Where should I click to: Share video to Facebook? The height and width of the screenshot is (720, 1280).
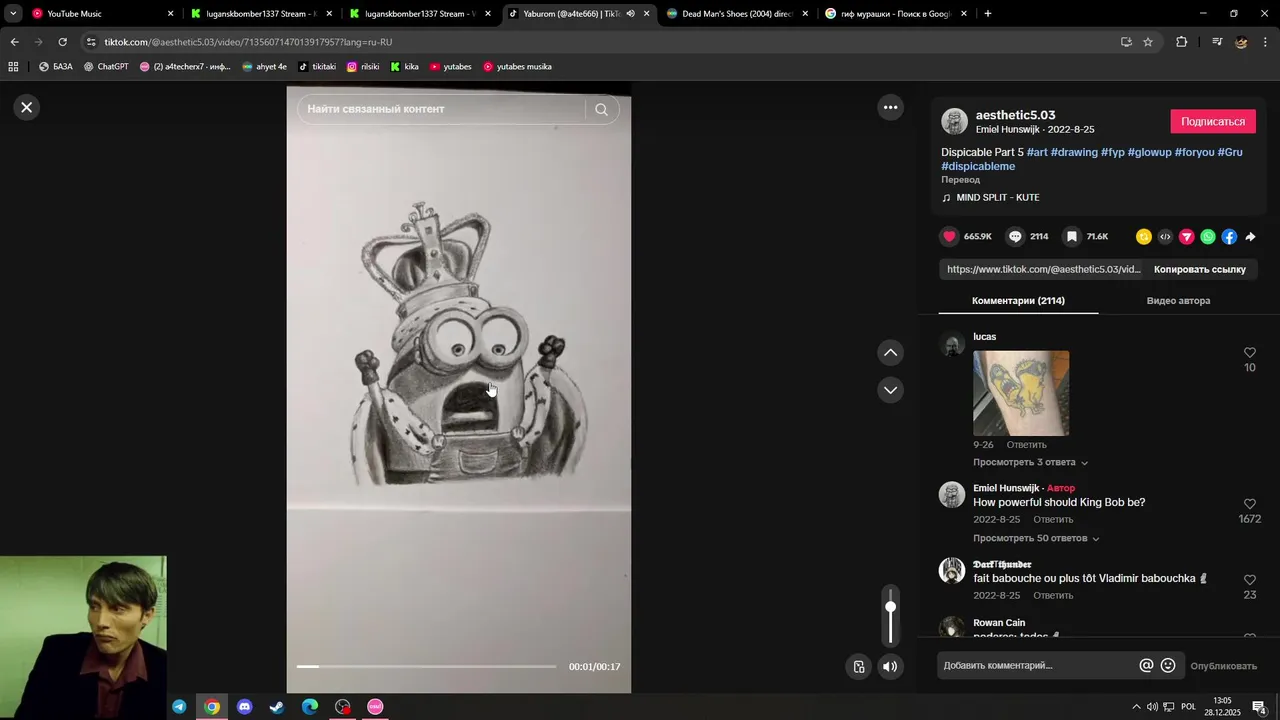point(1229,237)
